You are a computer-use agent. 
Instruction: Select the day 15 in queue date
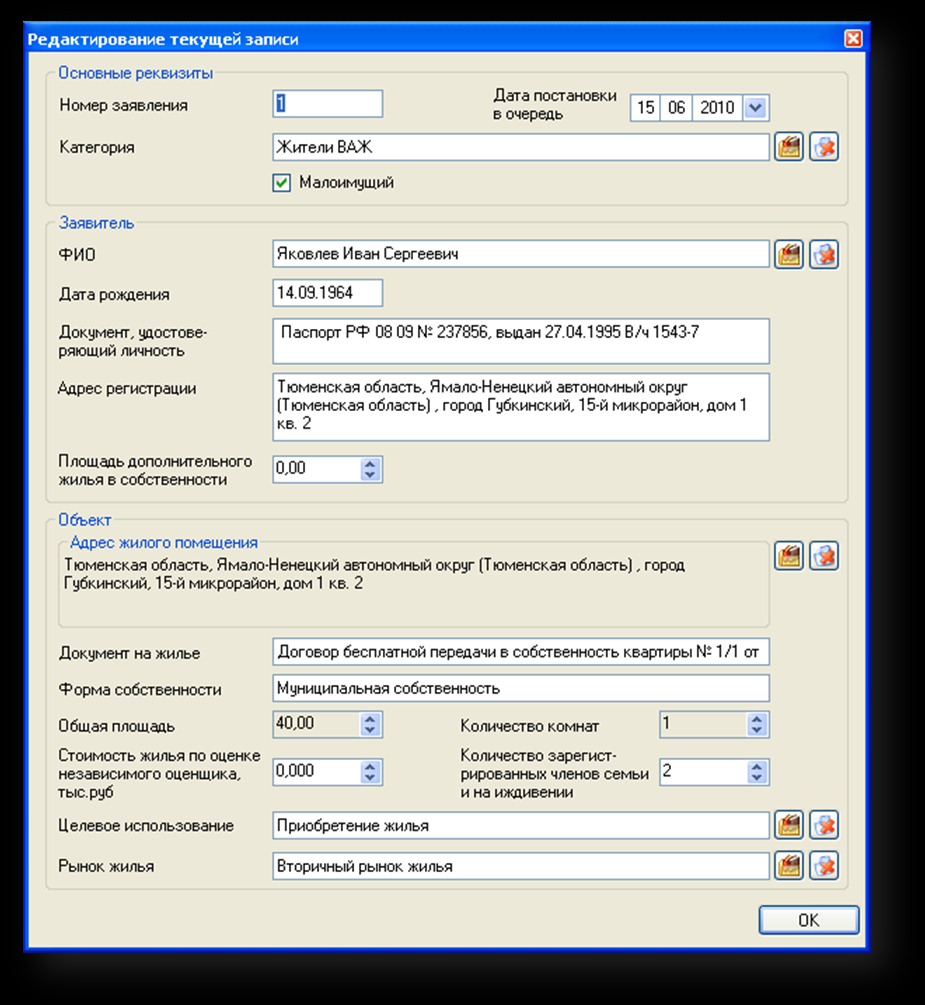click(x=646, y=108)
